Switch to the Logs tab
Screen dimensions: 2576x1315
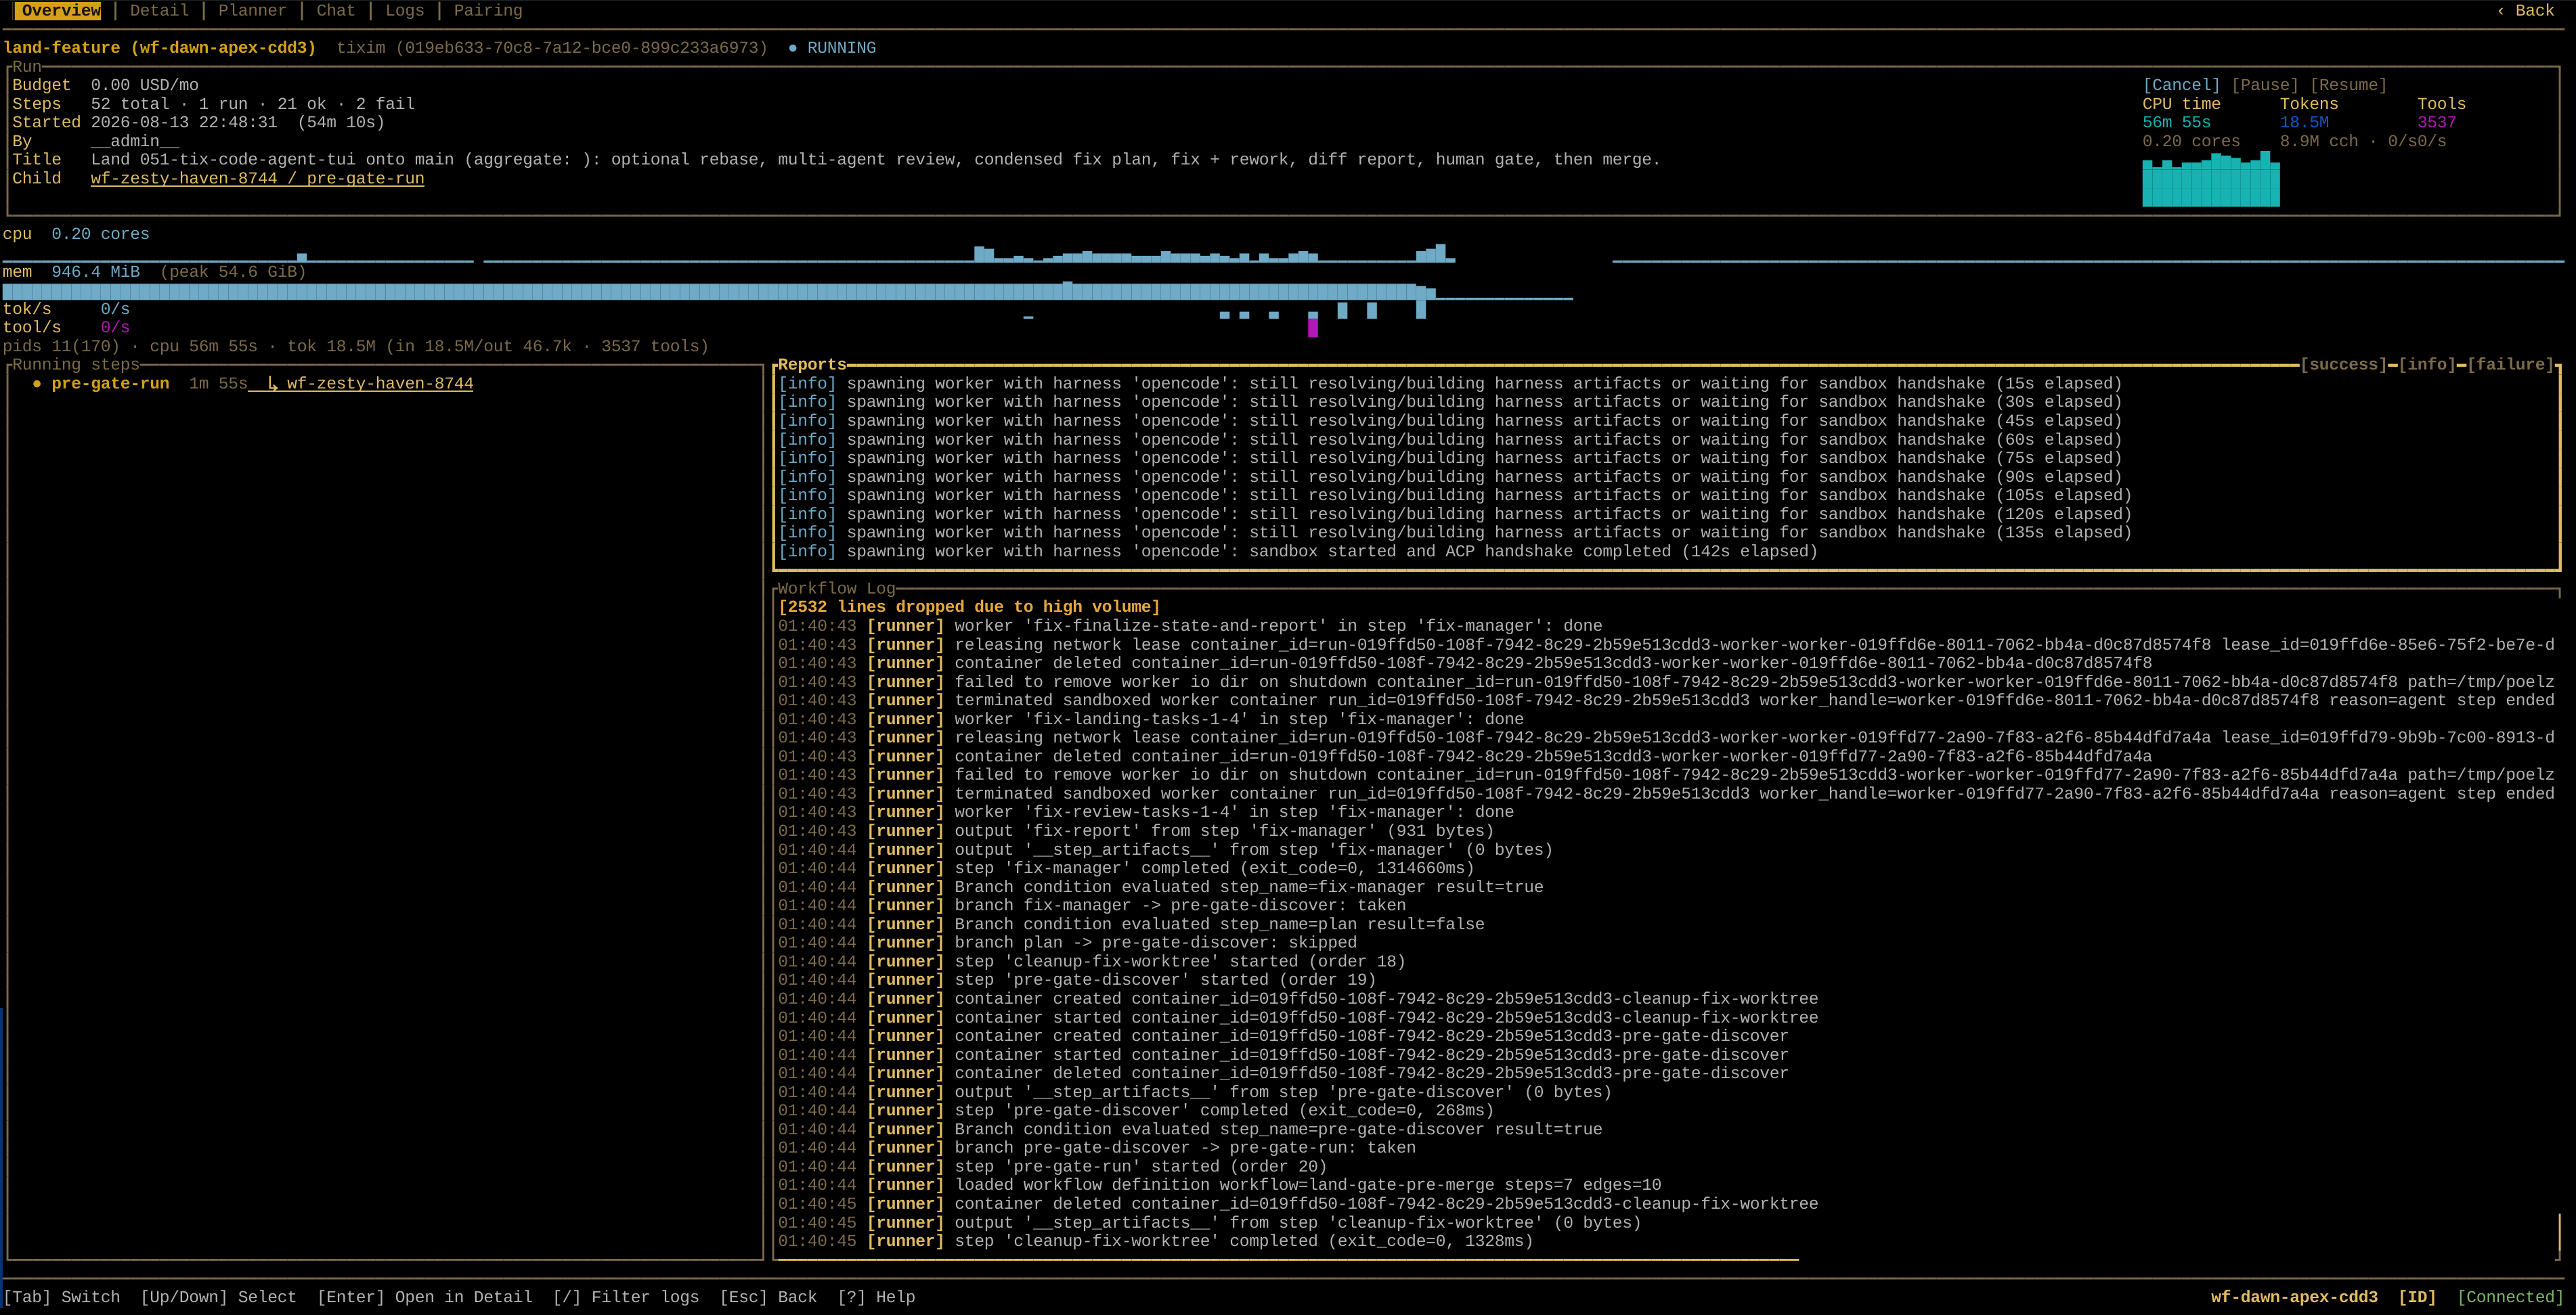(x=404, y=10)
